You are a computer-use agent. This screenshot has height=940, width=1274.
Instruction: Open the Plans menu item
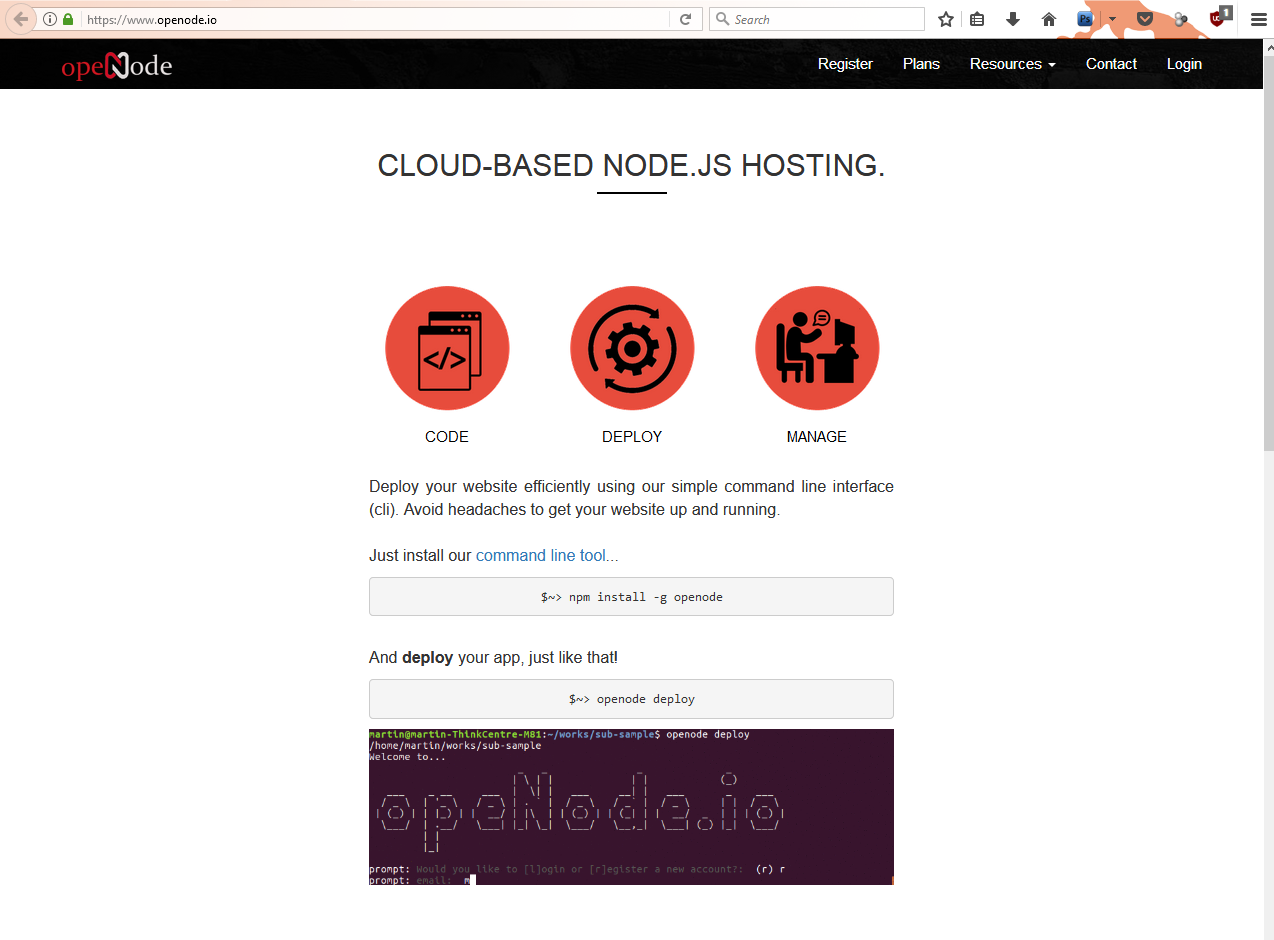coord(921,64)
